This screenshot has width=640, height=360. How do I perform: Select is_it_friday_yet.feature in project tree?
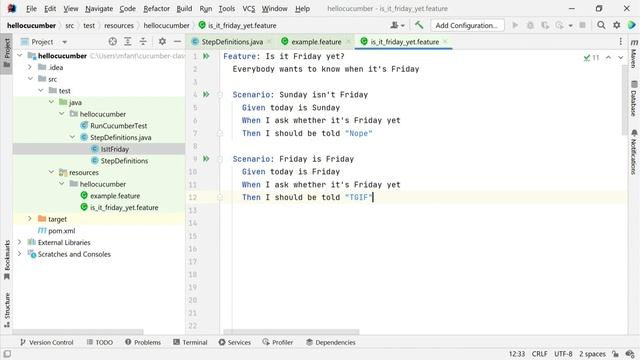pyautogui.click(x=124, y=207)
